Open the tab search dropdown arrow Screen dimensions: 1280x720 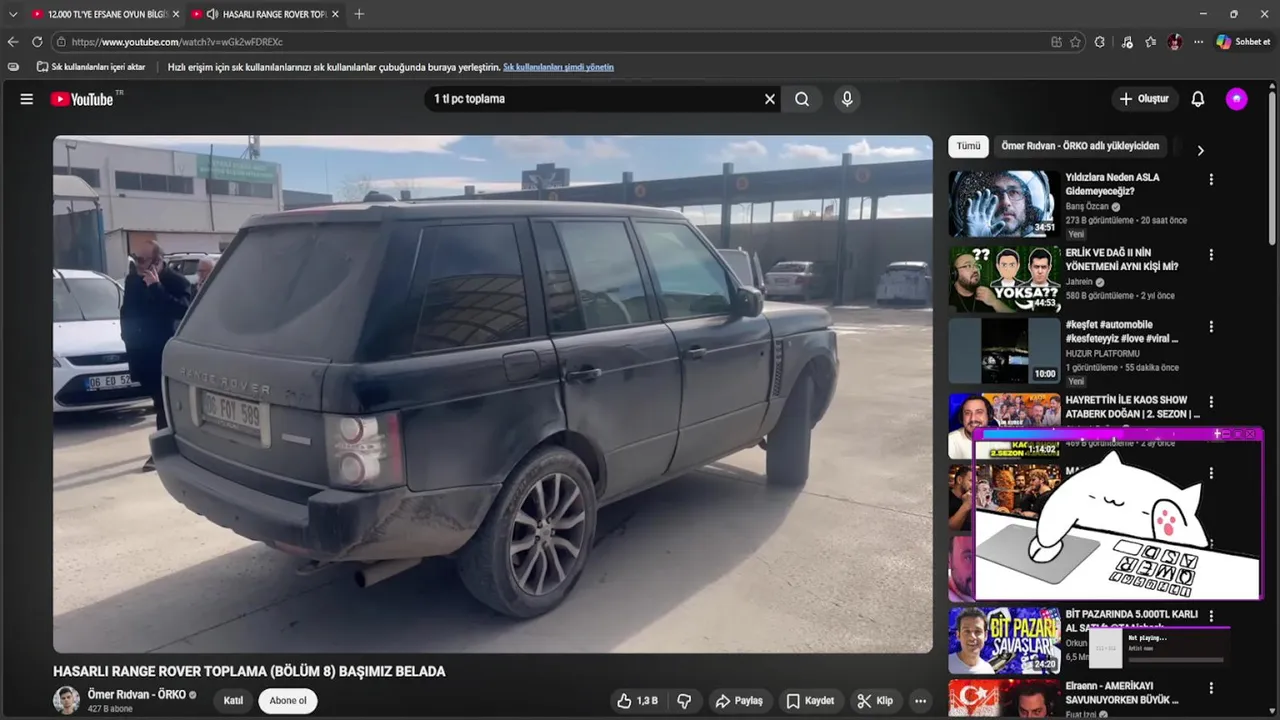[13, 14]
